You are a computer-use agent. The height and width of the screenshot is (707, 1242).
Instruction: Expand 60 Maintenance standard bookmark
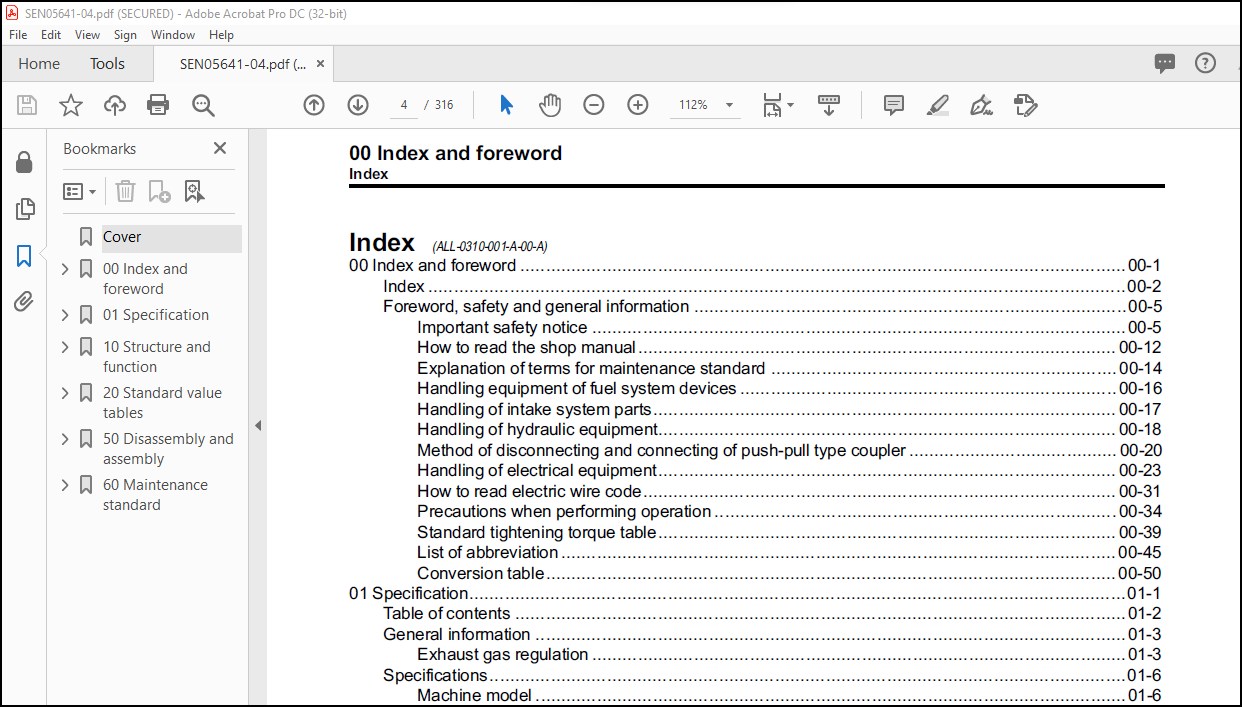(65, 485)
